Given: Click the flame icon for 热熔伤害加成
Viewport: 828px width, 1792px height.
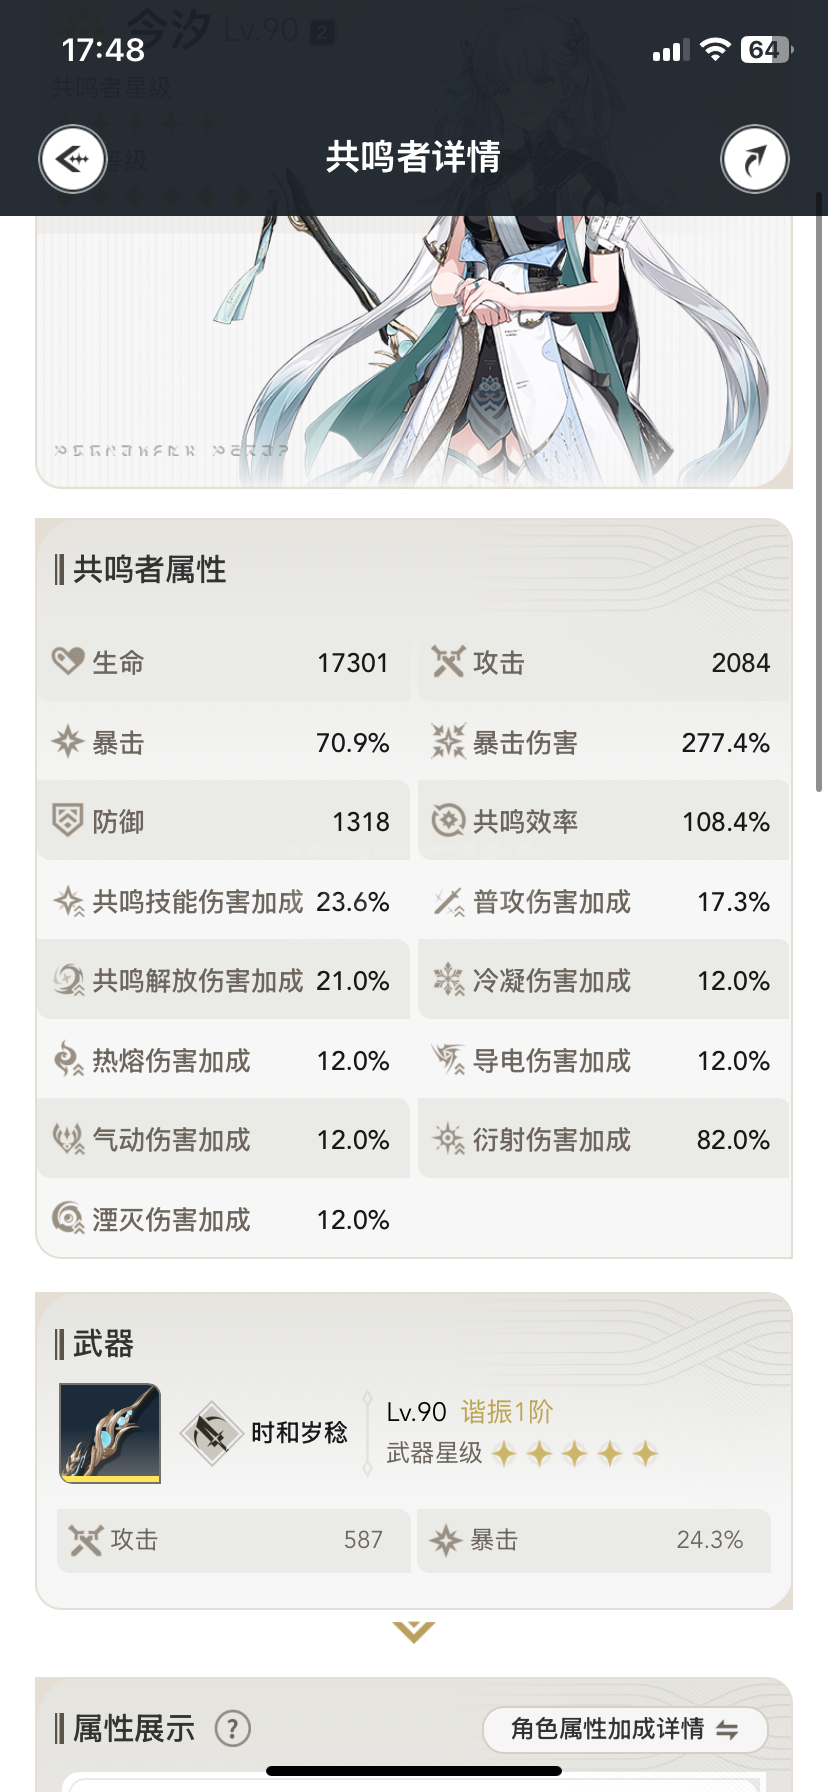Looking at the screenshot, I should coord(68,1060).
